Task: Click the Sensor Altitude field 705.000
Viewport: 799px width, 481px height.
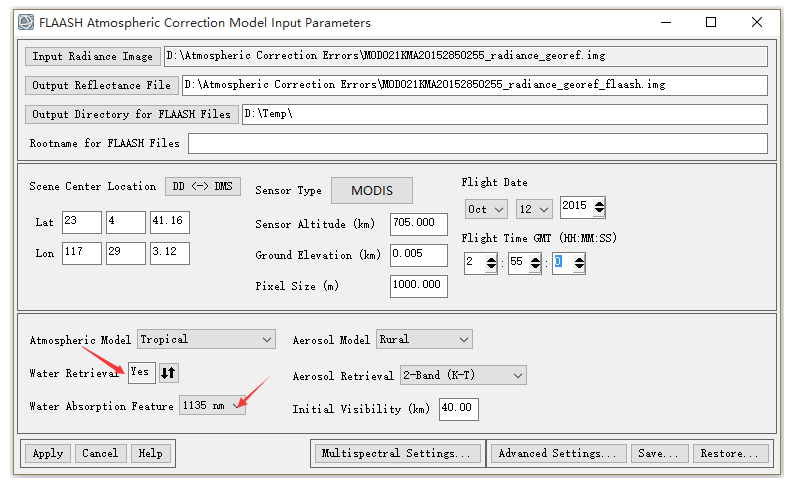Action: coord(419,224)
